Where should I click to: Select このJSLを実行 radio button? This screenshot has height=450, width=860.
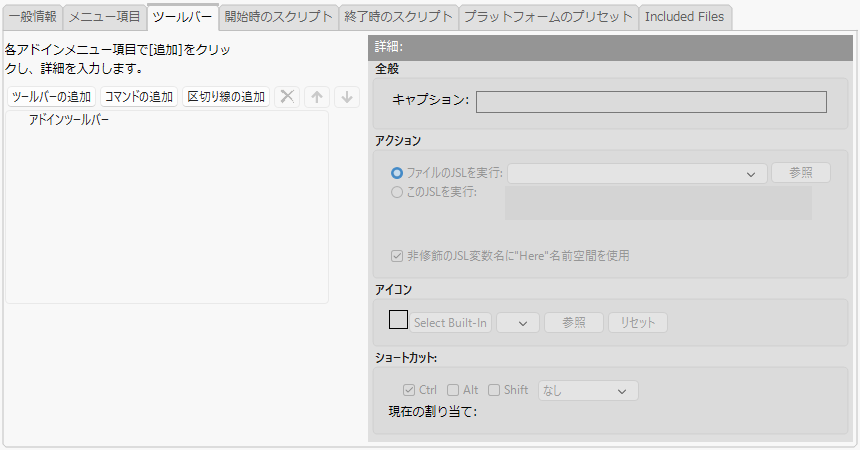(397, 192)
